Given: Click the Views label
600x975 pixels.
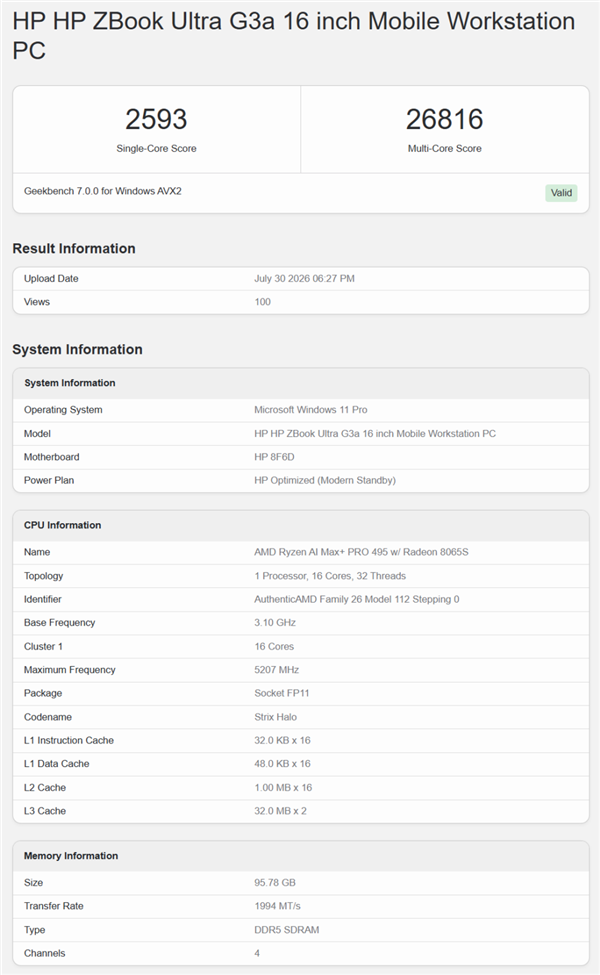Looking at the screenshot, I should point(37,302).
